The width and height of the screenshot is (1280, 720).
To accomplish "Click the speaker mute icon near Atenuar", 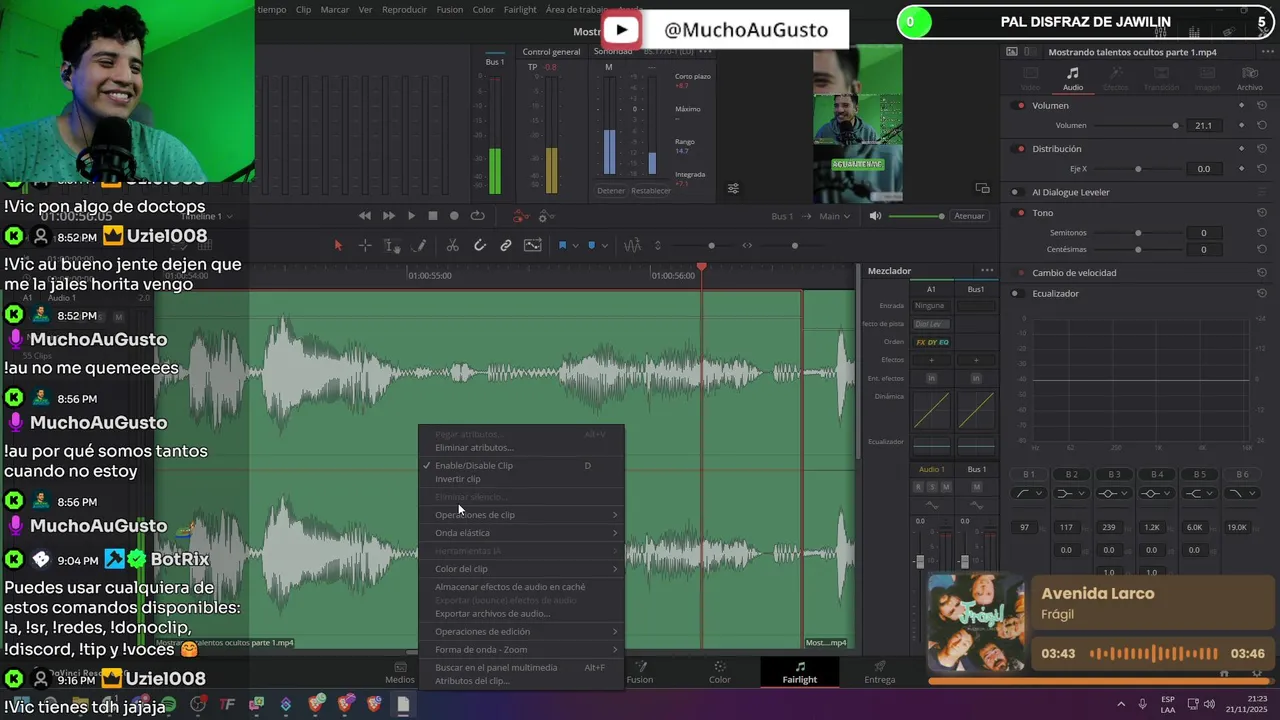I will 875,216.
